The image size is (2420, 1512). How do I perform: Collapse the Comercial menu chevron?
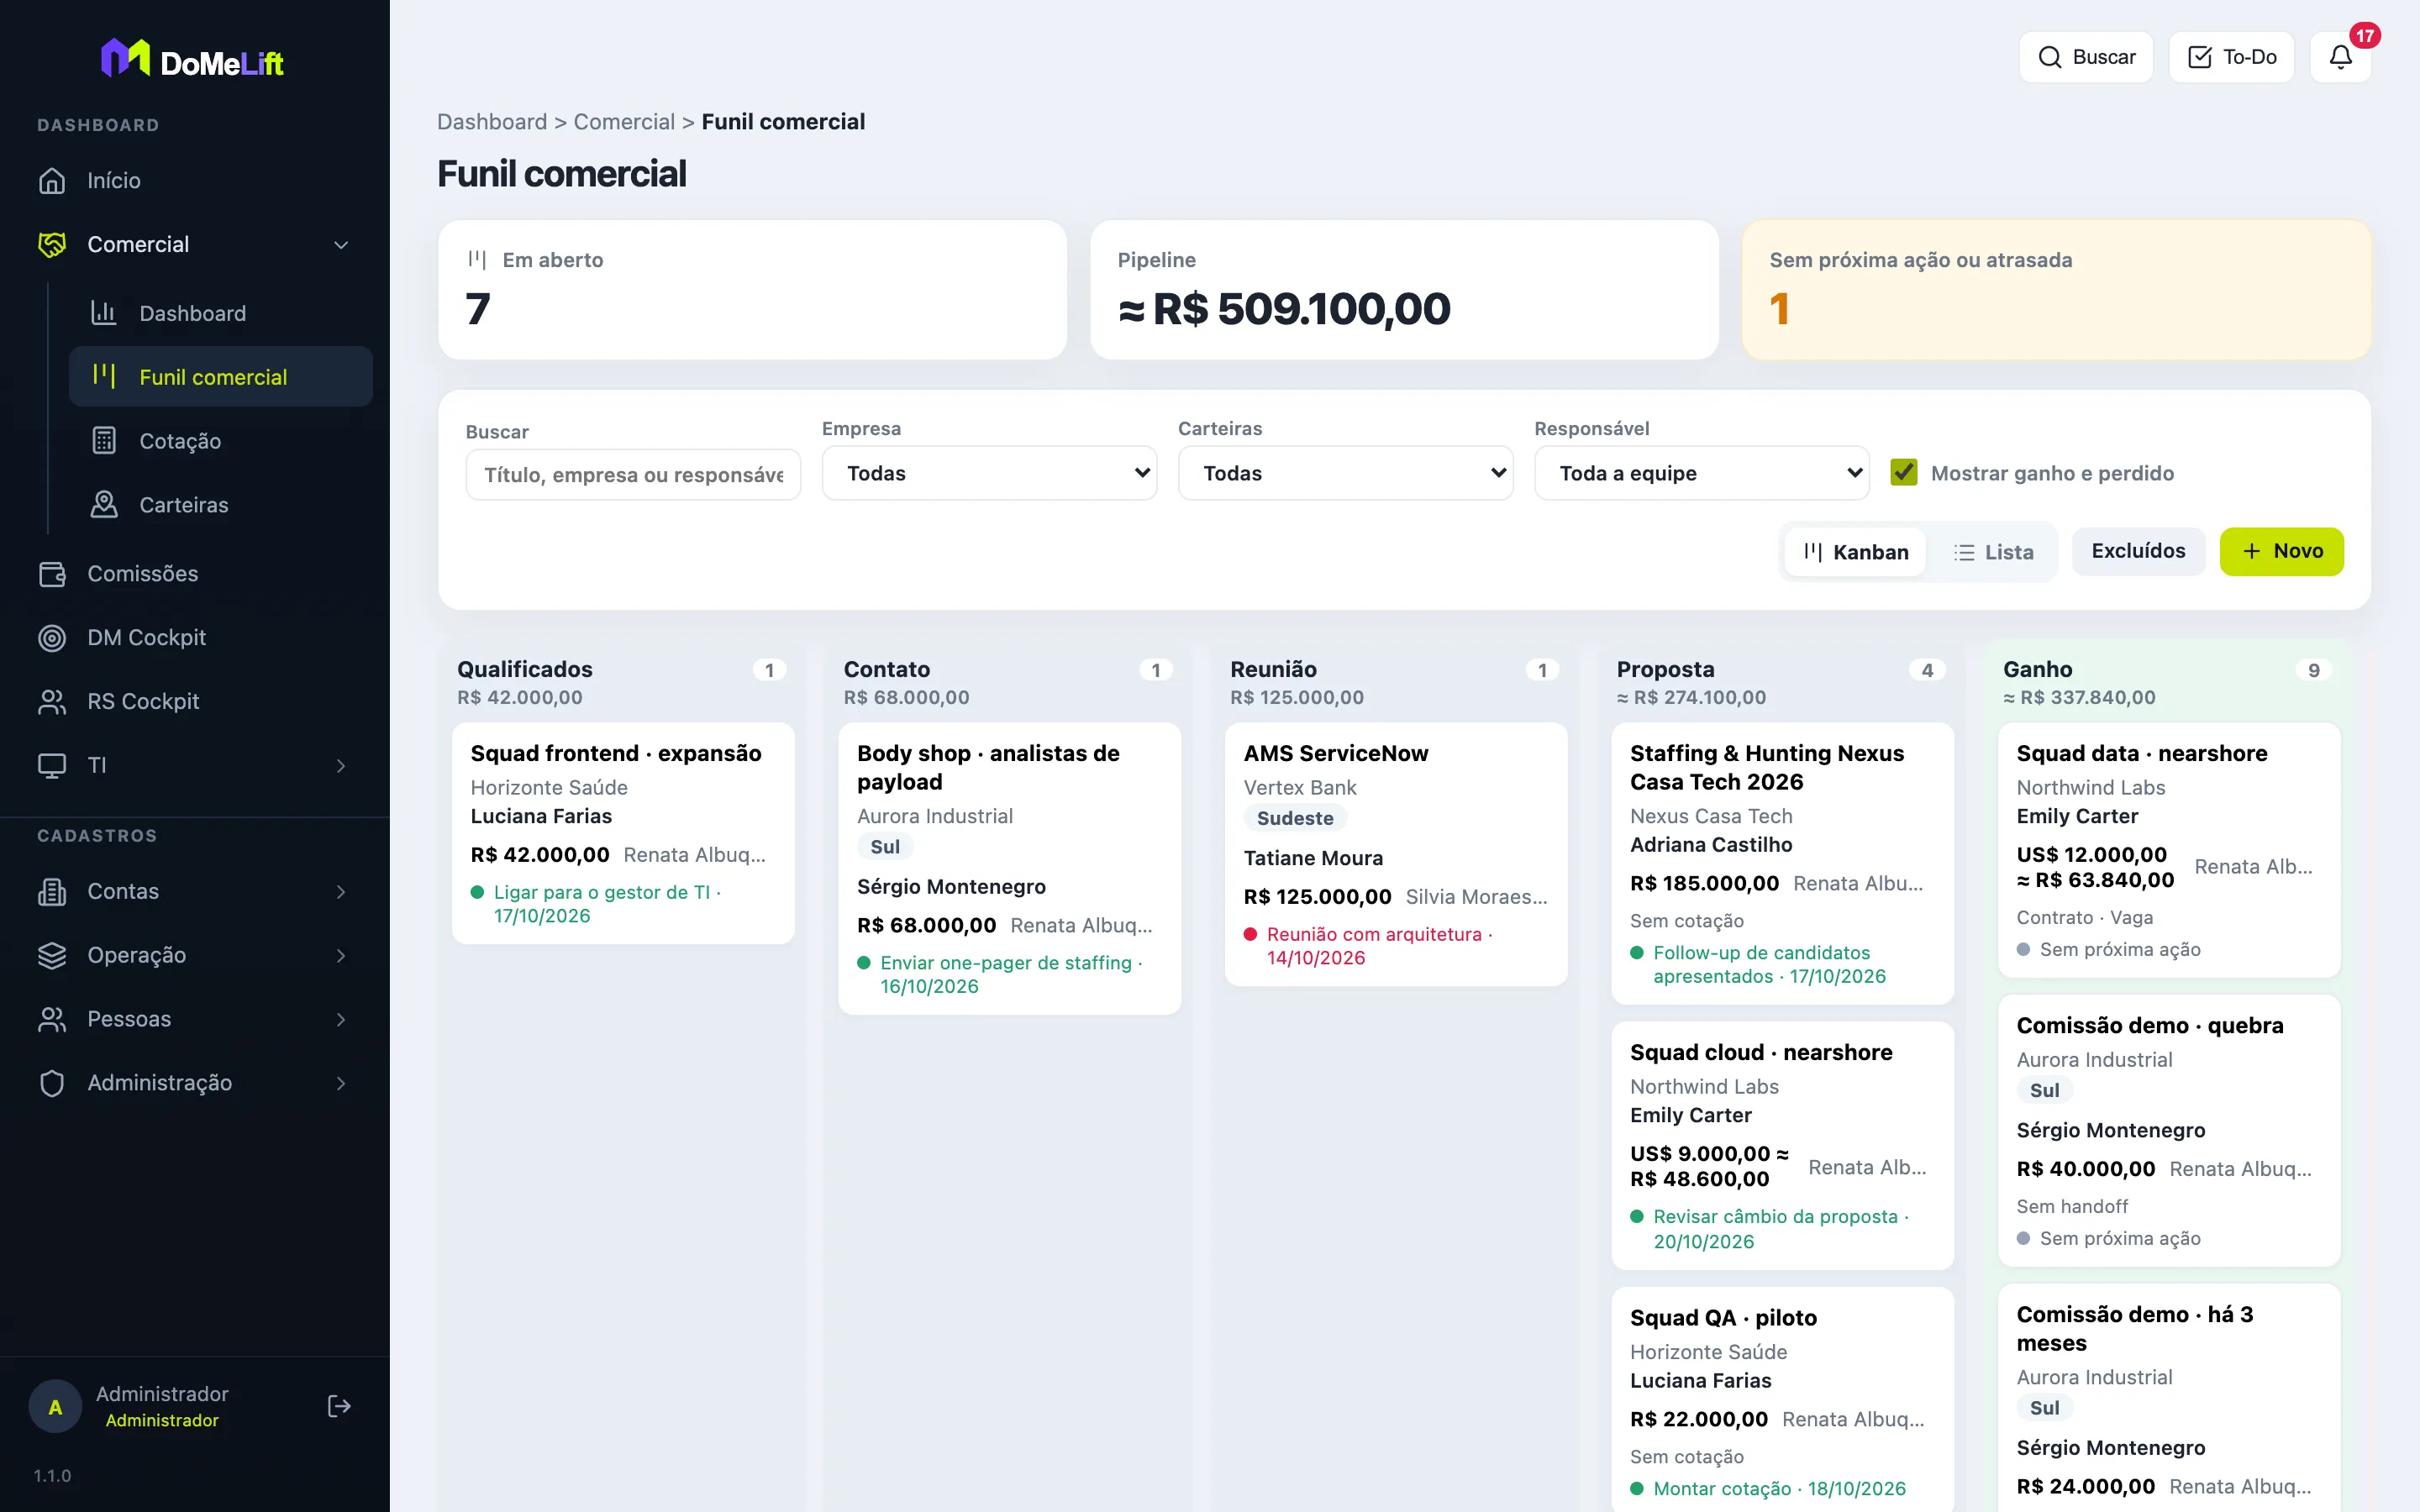click(341, 245)
